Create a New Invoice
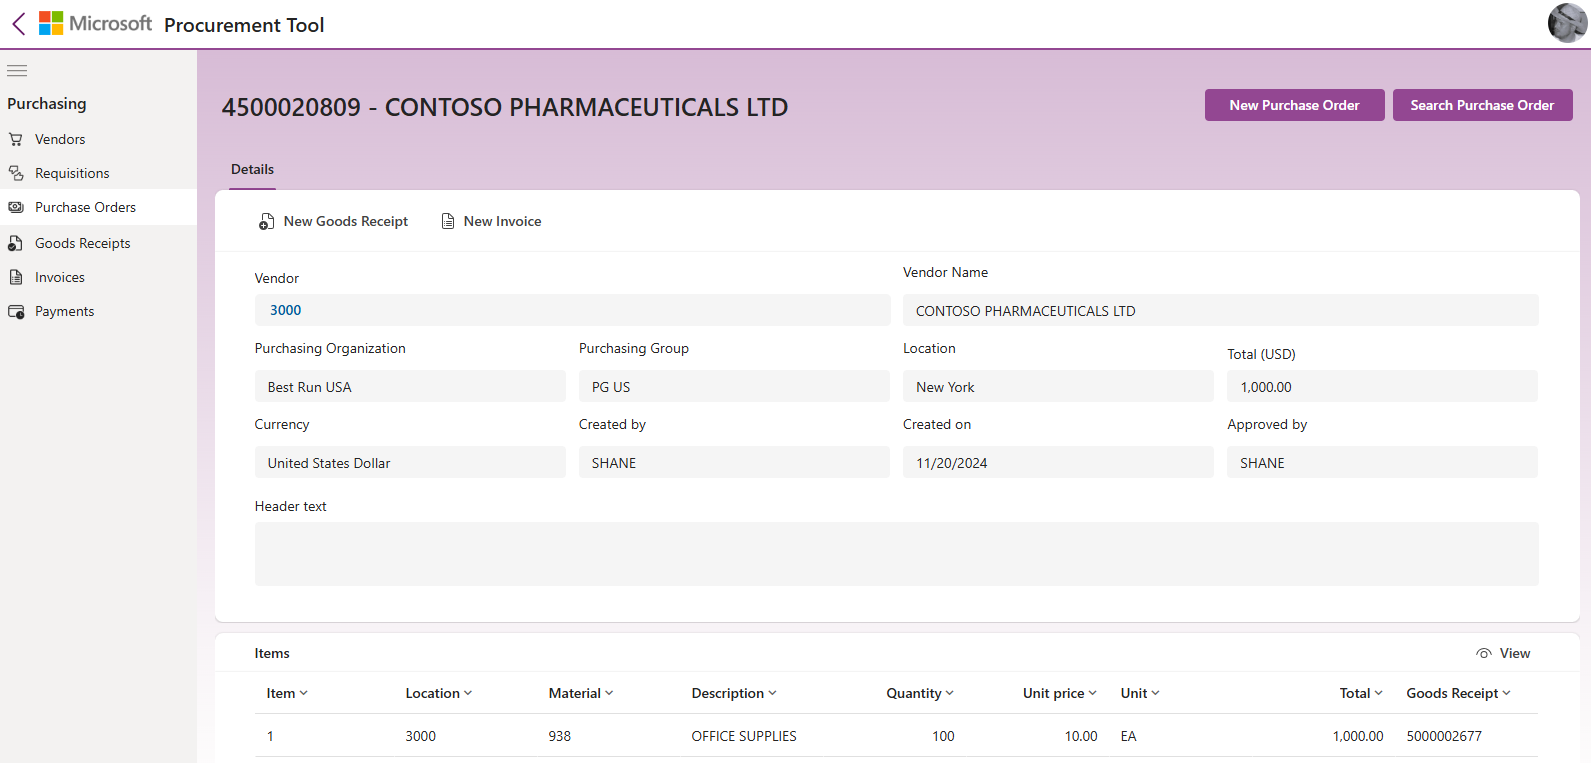Image resolution: width=1591 pixels, height=763 pixels. 491,221
